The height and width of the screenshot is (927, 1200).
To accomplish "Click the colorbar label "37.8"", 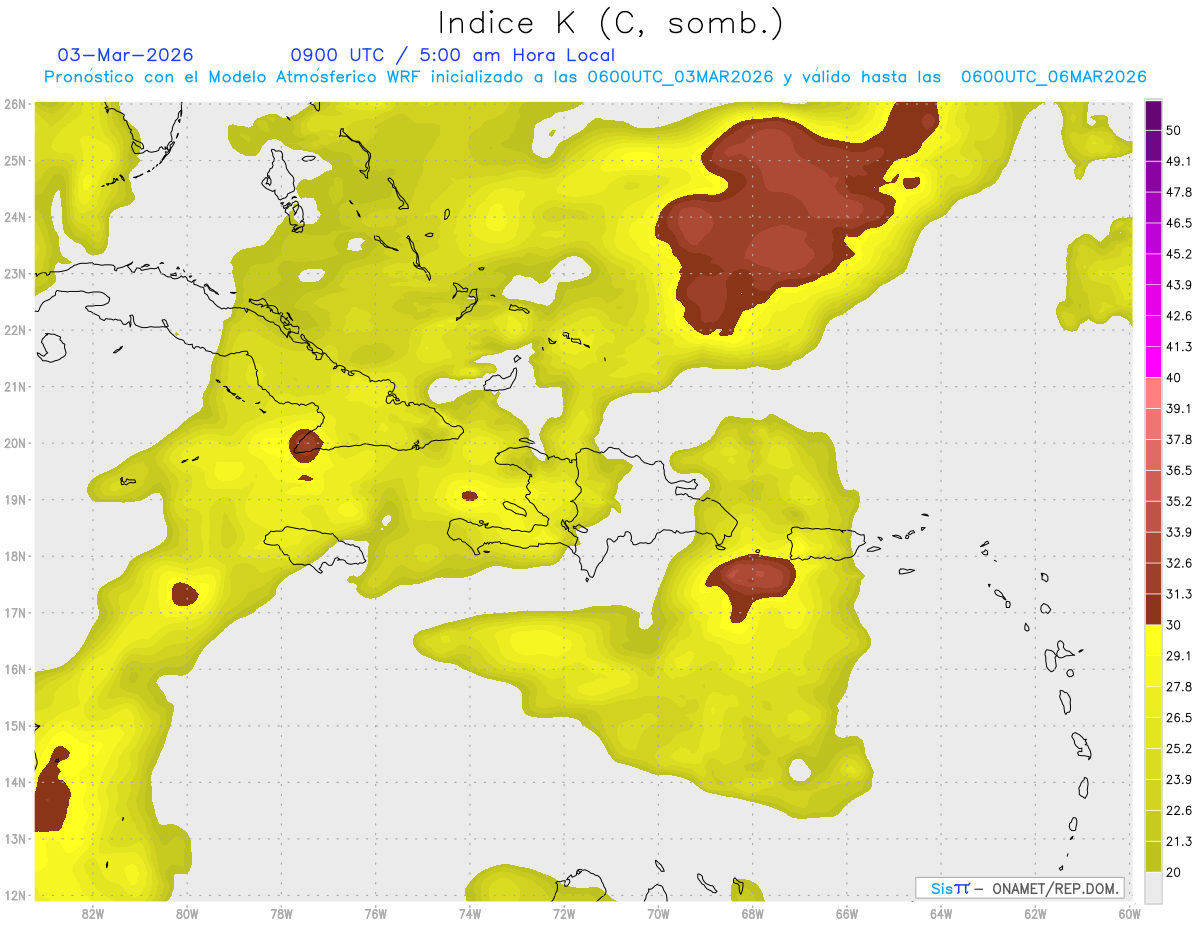I will (1179, 440).
